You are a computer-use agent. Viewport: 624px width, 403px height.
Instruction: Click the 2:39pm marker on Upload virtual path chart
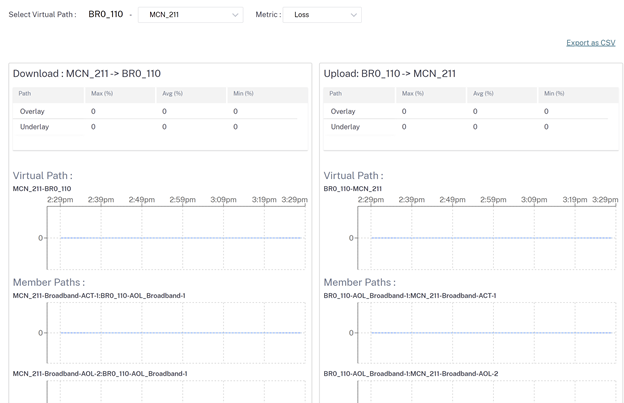(x=412, y=200)
